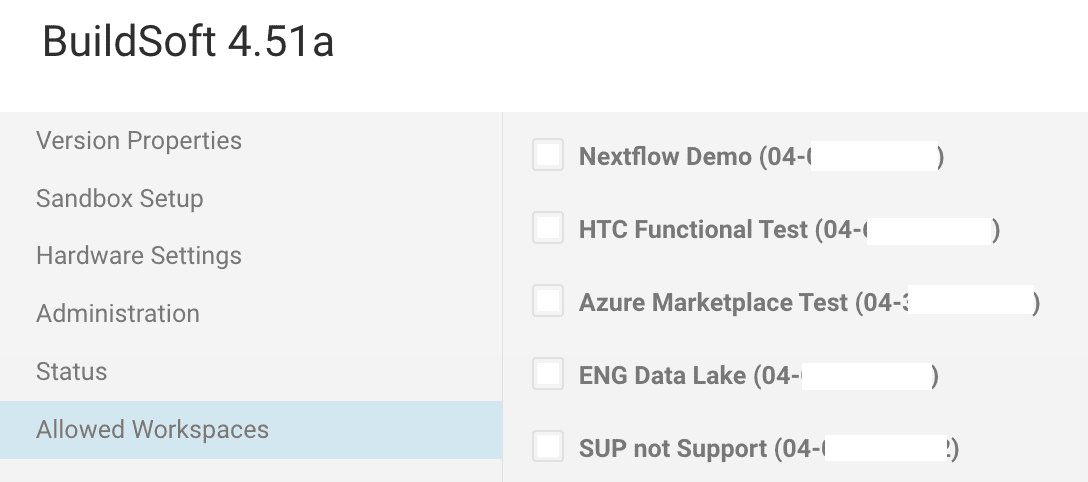Go to Sandbox Setup section
Image resolution: width=1088 pixels, height=482 pixels.
pyautogui.click(x=120, y=198)
